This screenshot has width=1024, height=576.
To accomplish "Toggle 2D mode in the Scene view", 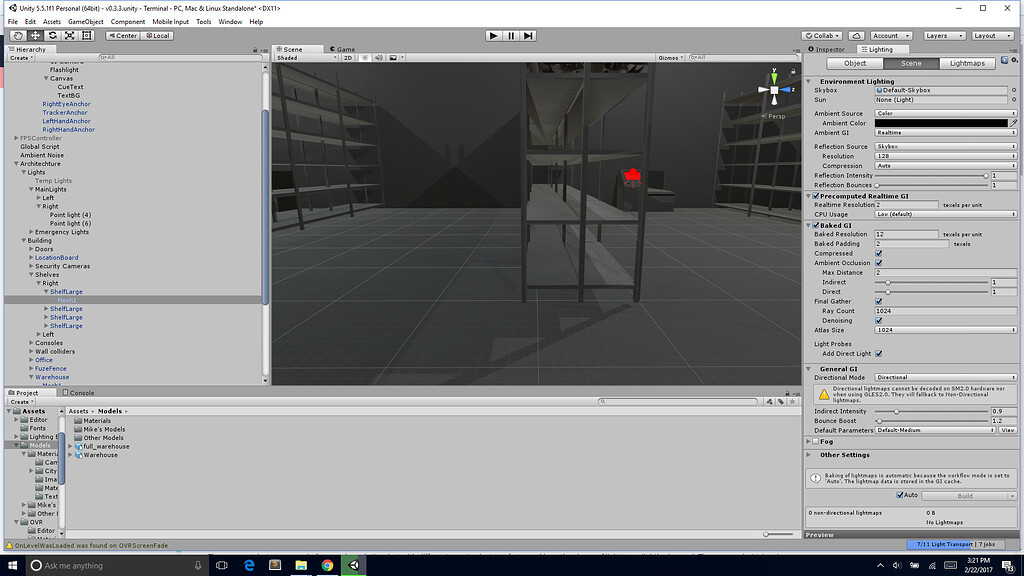I will 348,57.
